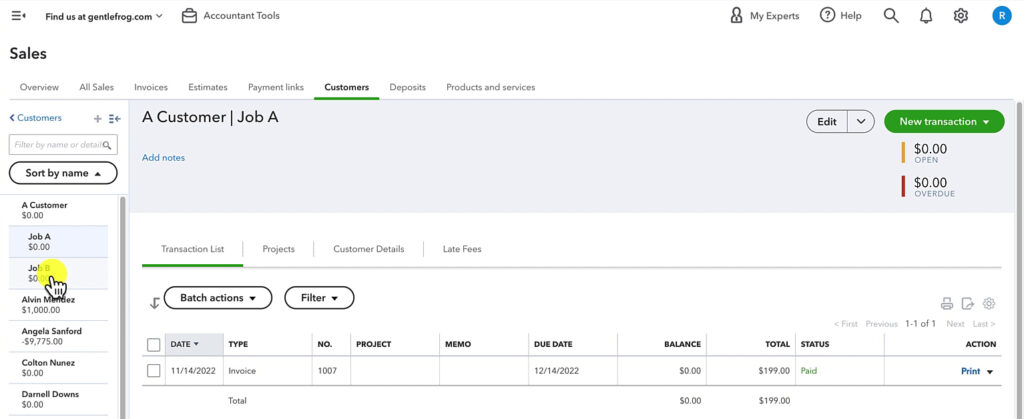Viewport: 1024px width, 419px height.
Task: Tick the checkbox for invoice 1007
Action: pyautogui.click(x=153, y=371)
